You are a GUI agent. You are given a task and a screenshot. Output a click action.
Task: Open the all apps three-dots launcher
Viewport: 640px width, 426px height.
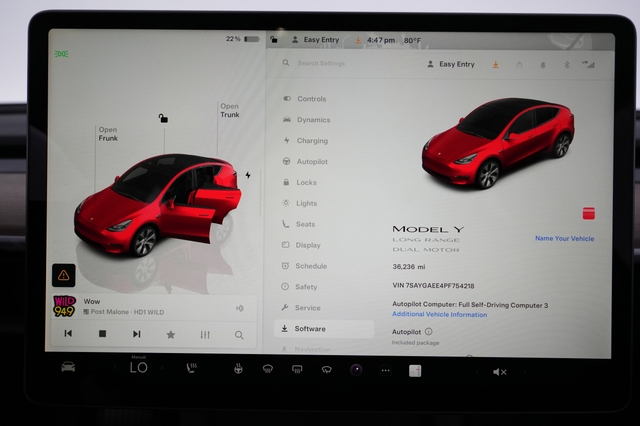(385, 371)
